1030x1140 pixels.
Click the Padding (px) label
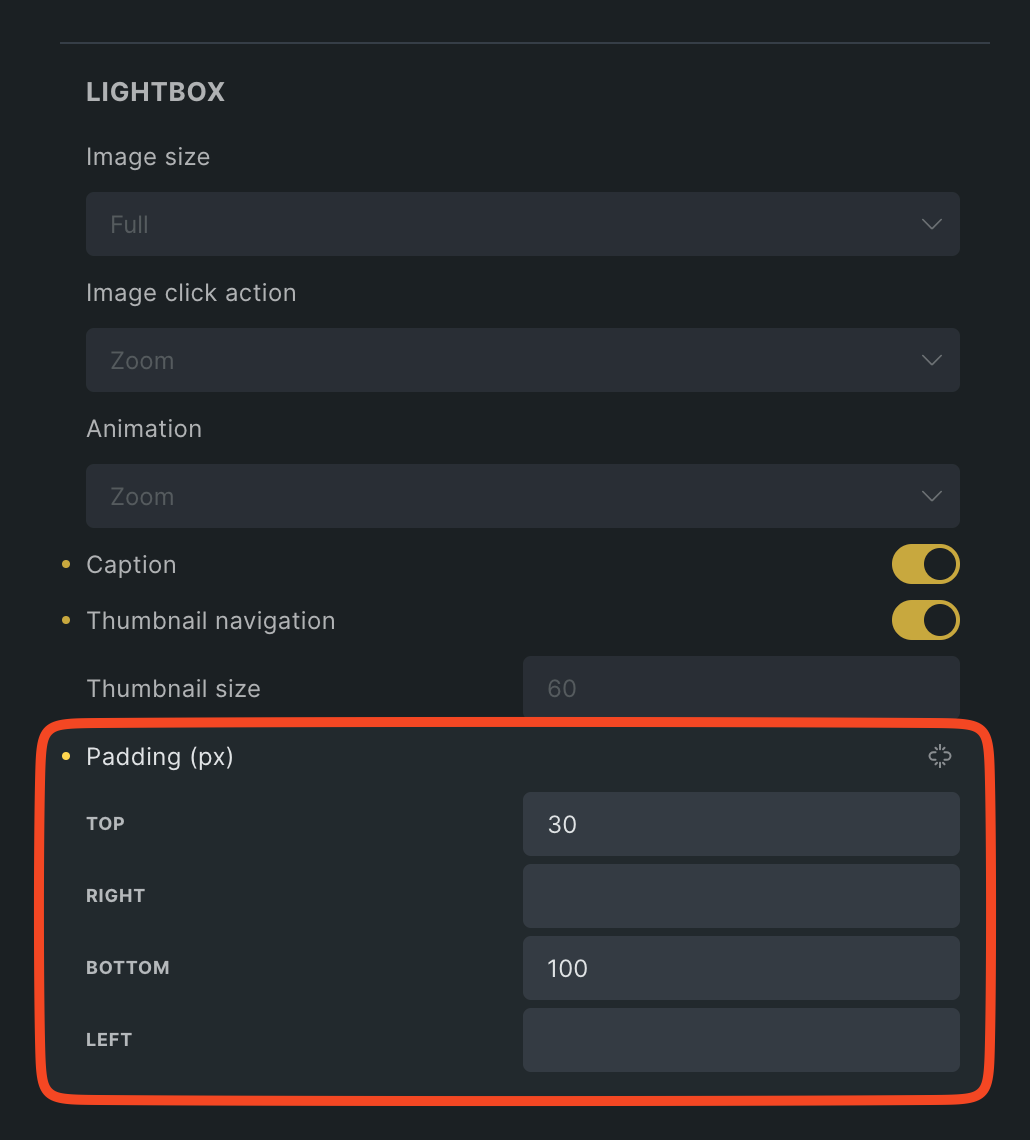[x=160, y=757]
